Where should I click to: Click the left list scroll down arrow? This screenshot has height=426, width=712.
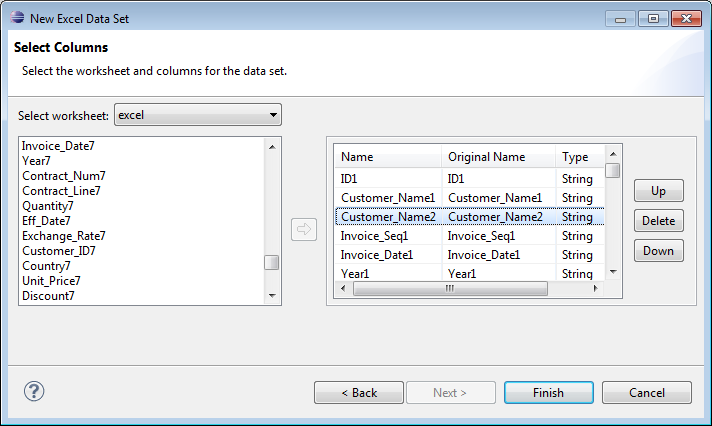(272, 296)
